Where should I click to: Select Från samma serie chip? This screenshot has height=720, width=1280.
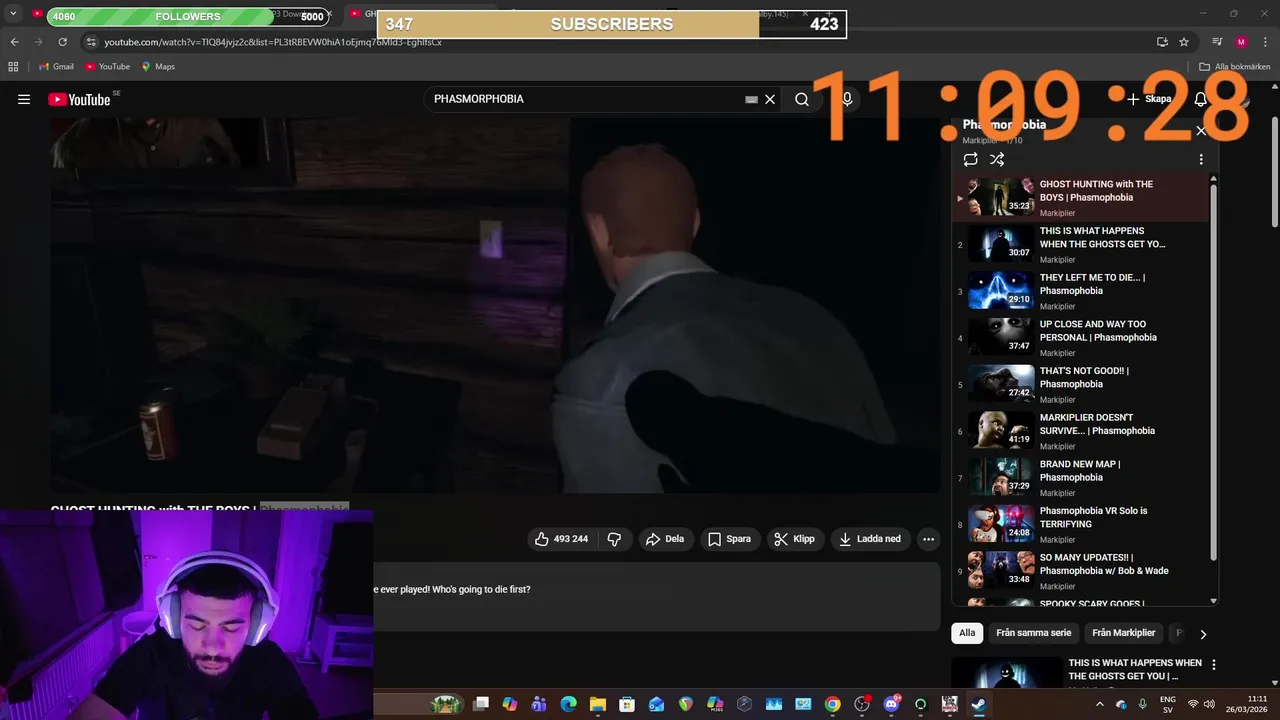point(1034,633)
